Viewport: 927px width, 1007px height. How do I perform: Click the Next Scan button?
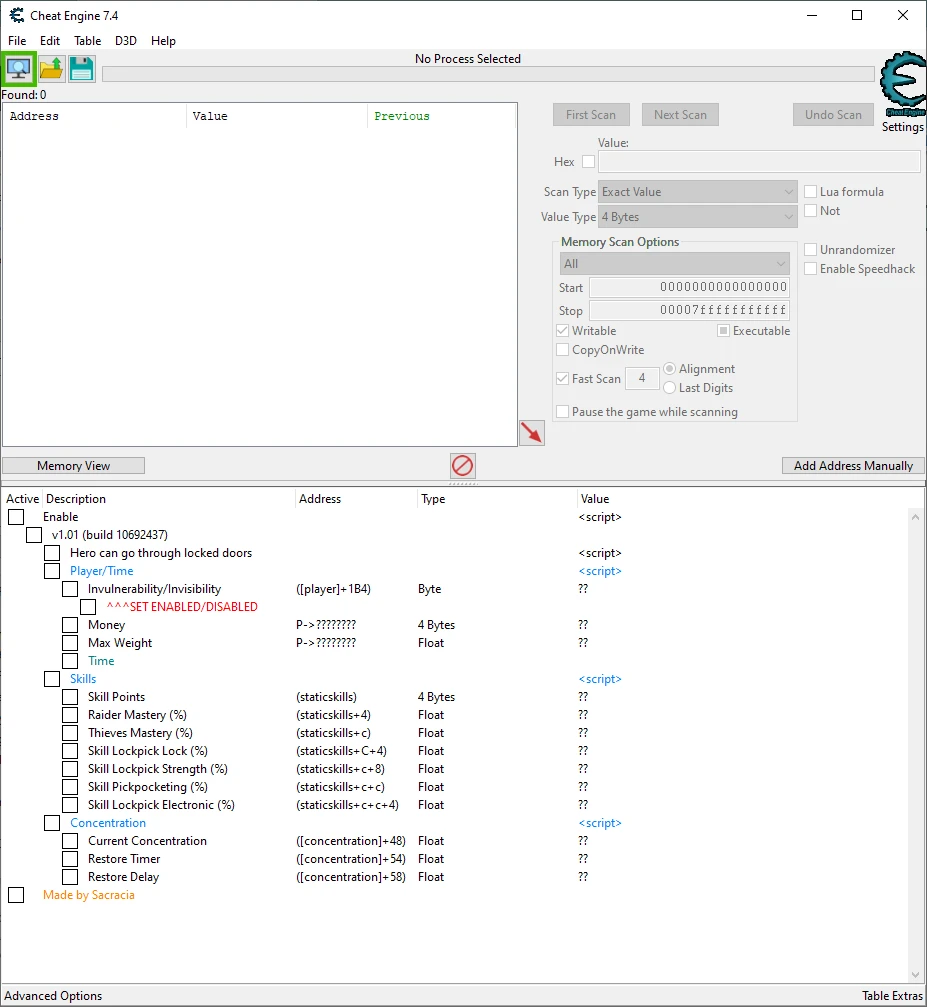pos(680,115)
